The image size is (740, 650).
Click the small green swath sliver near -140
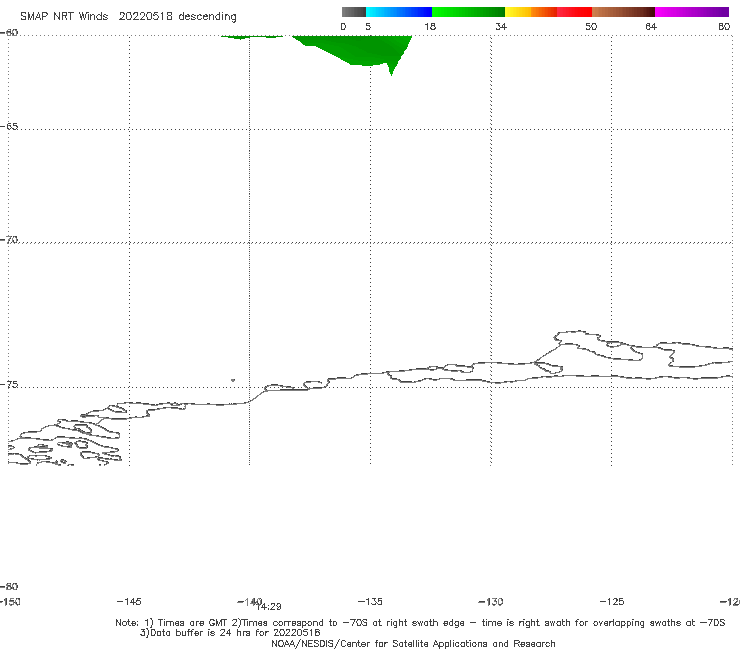252,37
